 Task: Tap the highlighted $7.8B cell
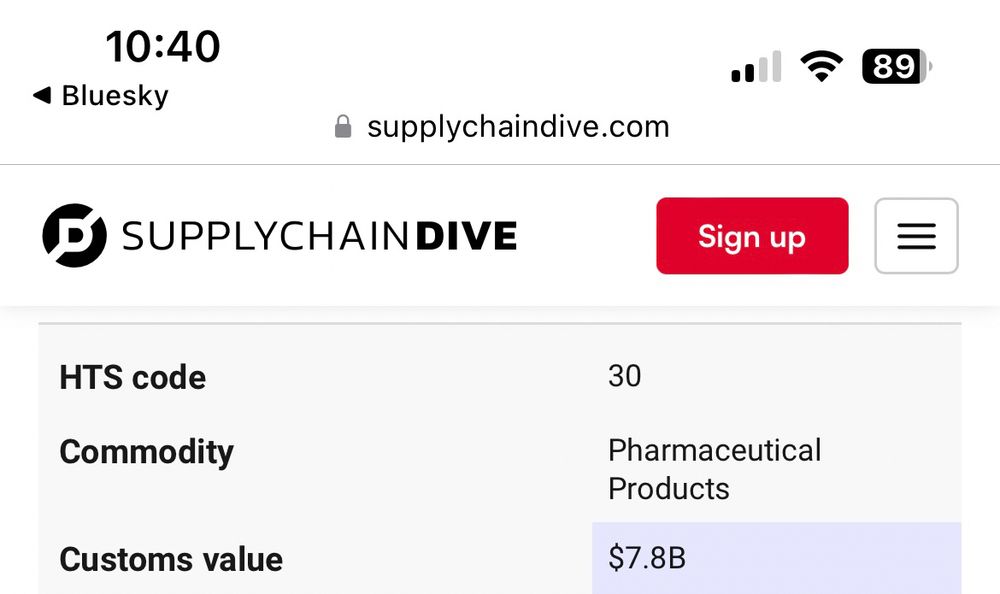pyautogui.click(x=776, y=558)
